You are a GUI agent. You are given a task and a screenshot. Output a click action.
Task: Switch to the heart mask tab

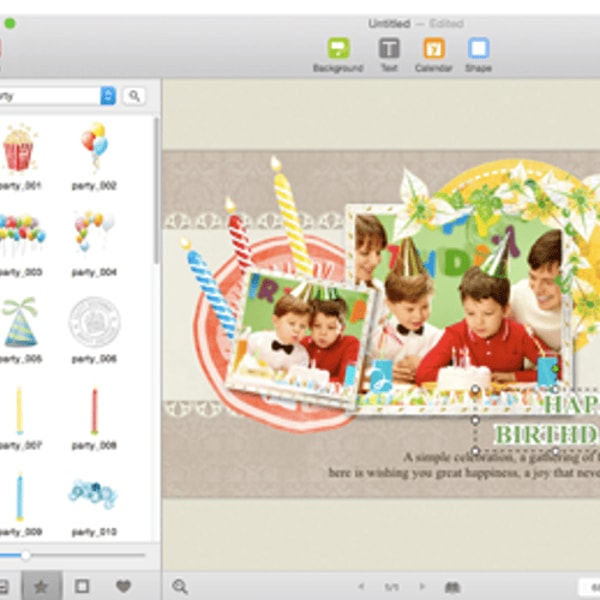pyautogui.click(x=124, y=586)
